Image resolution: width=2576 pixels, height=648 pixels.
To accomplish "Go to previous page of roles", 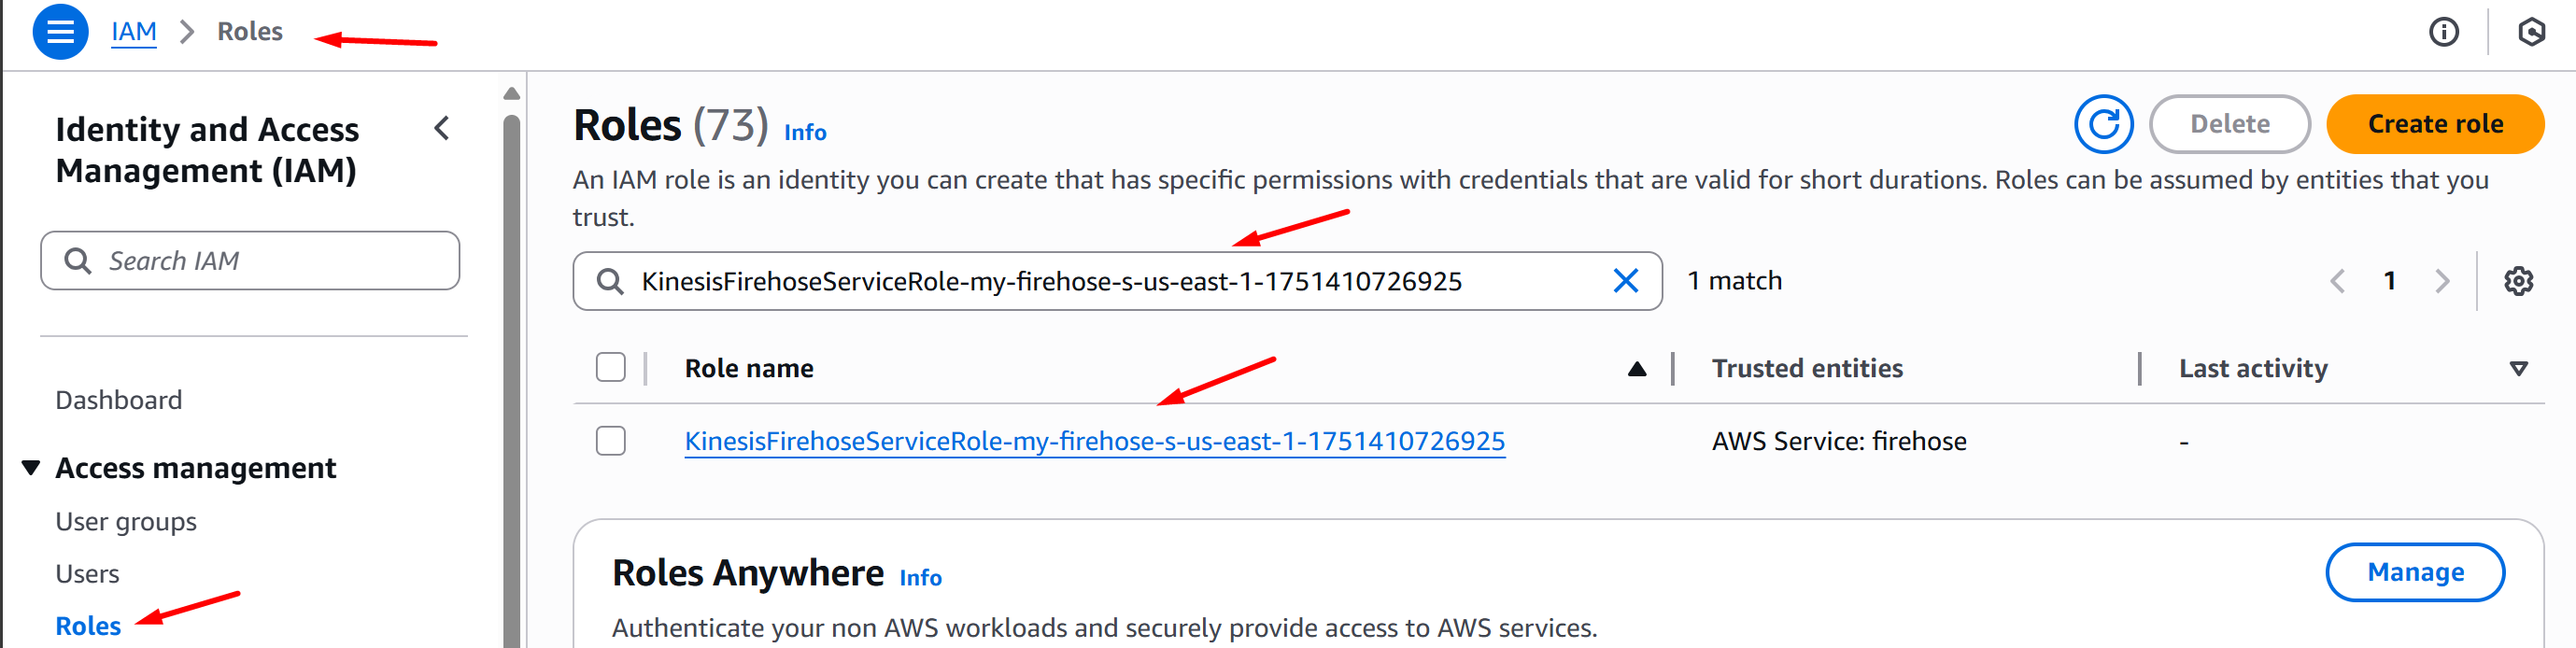I will coord(2337,281).
